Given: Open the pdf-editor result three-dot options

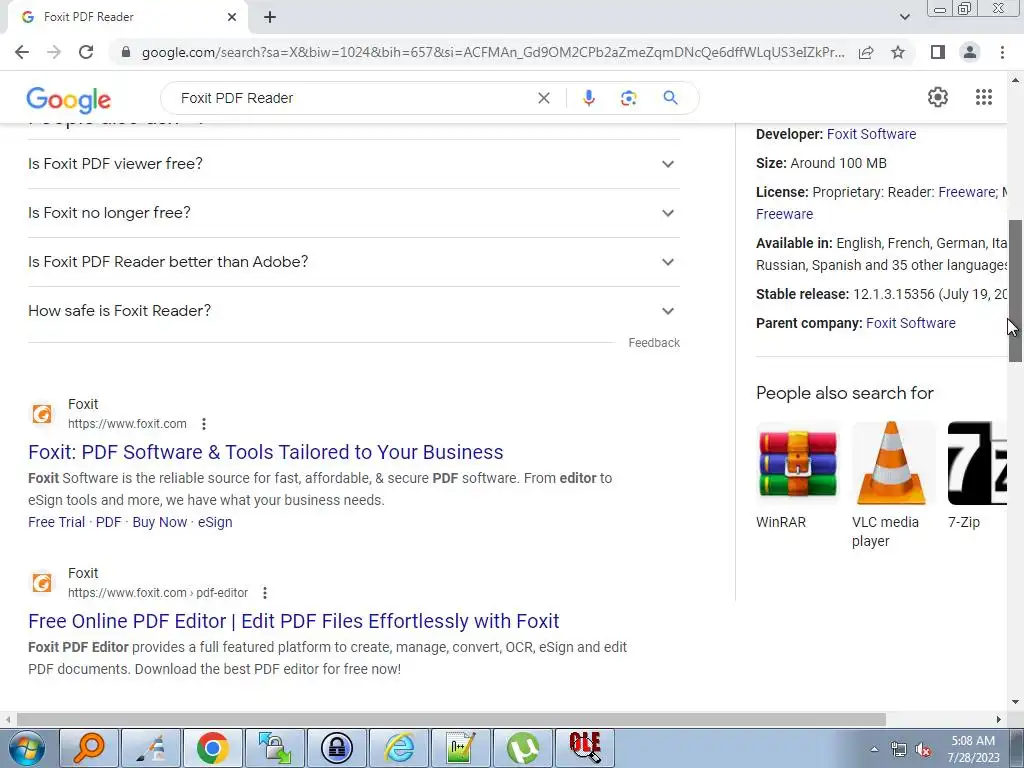Looking at the screenshot, I should click(x=264, y=593).
